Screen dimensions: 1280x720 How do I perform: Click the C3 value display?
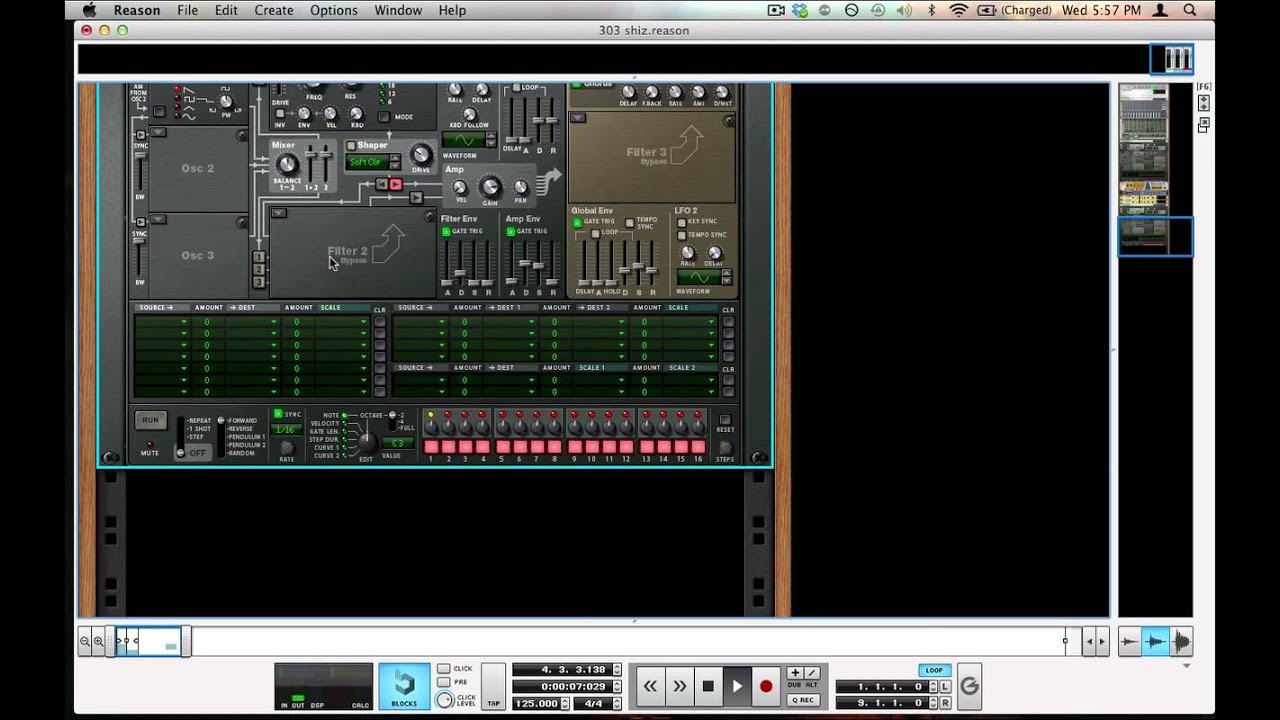pos(397,443)
